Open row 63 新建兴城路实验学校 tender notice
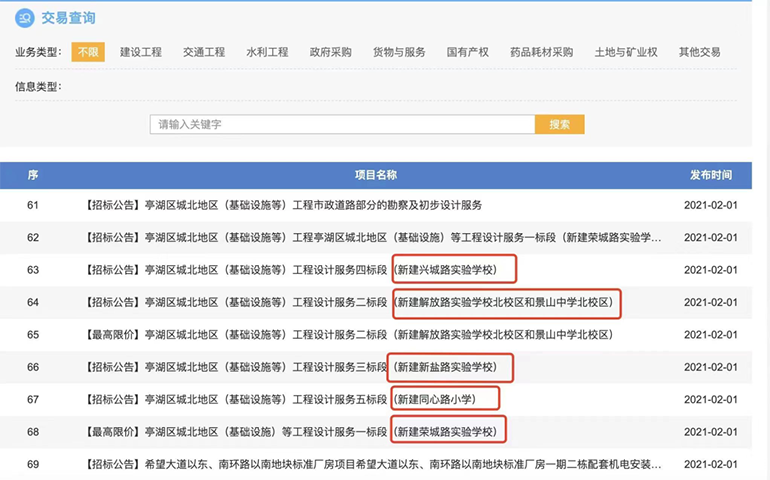The image size is (770, 480). 290,270
